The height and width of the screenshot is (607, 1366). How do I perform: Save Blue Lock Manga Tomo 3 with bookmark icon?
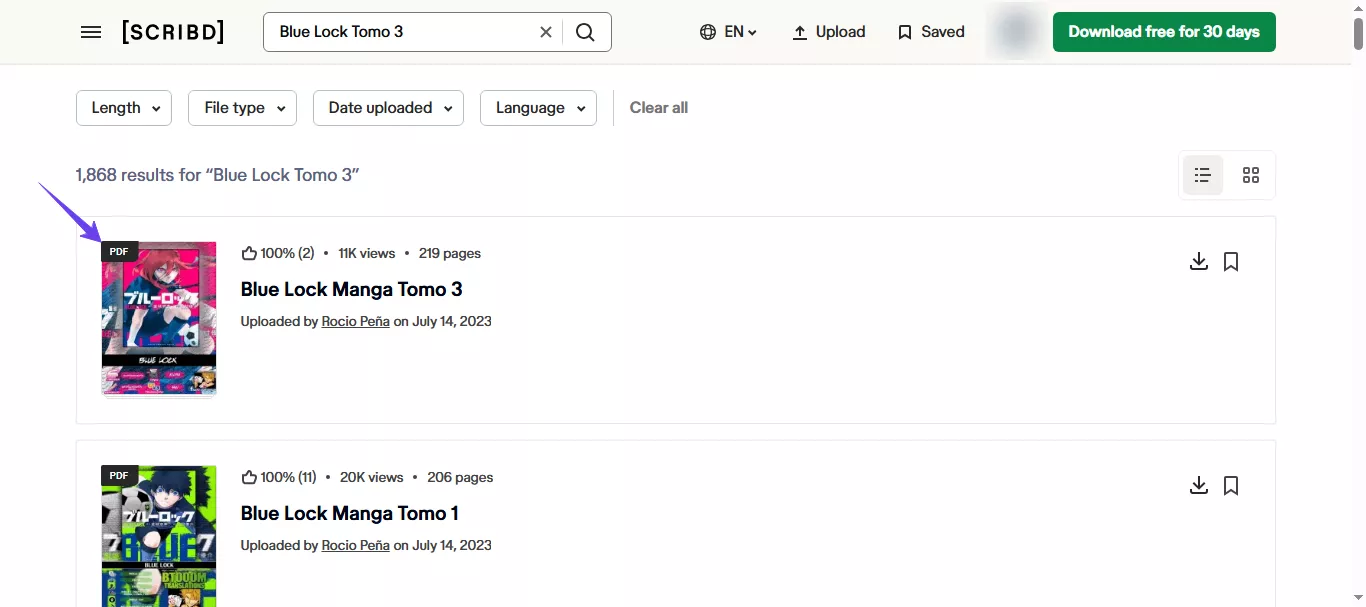point(1231,261)
